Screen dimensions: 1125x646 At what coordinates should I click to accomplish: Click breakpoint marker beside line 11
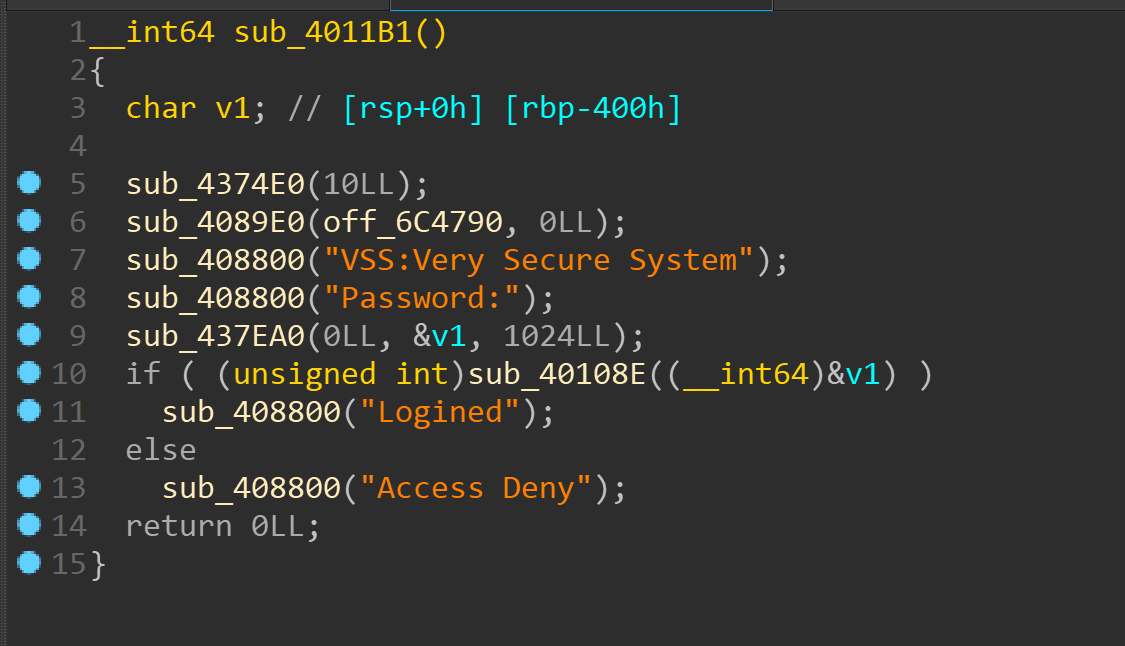tap(29, 411)
